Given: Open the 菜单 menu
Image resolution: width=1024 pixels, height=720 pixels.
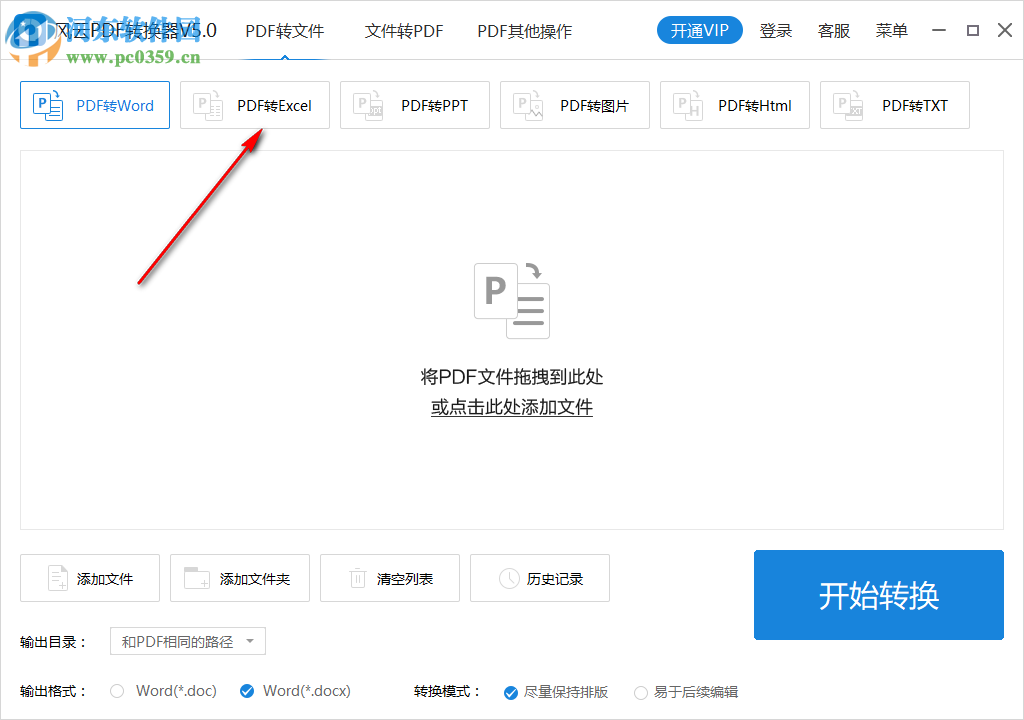Looking at the screenshot, I should click(890, 30).
